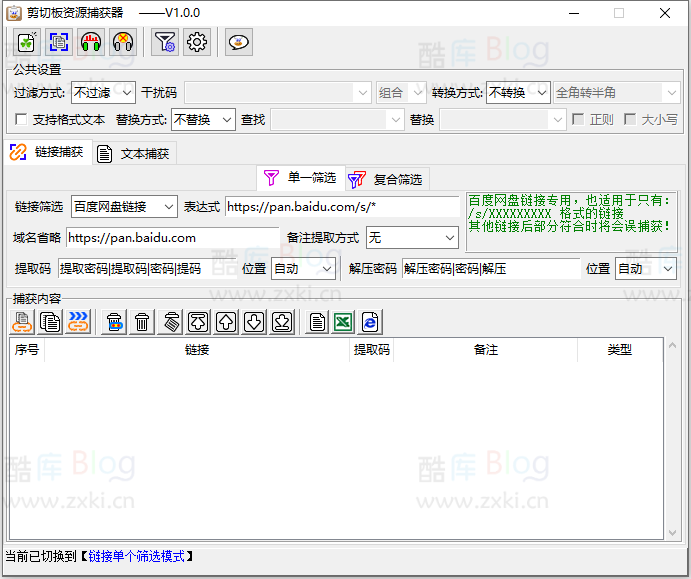
Task: Open the 替换 combo box
Action: [503, 119]
